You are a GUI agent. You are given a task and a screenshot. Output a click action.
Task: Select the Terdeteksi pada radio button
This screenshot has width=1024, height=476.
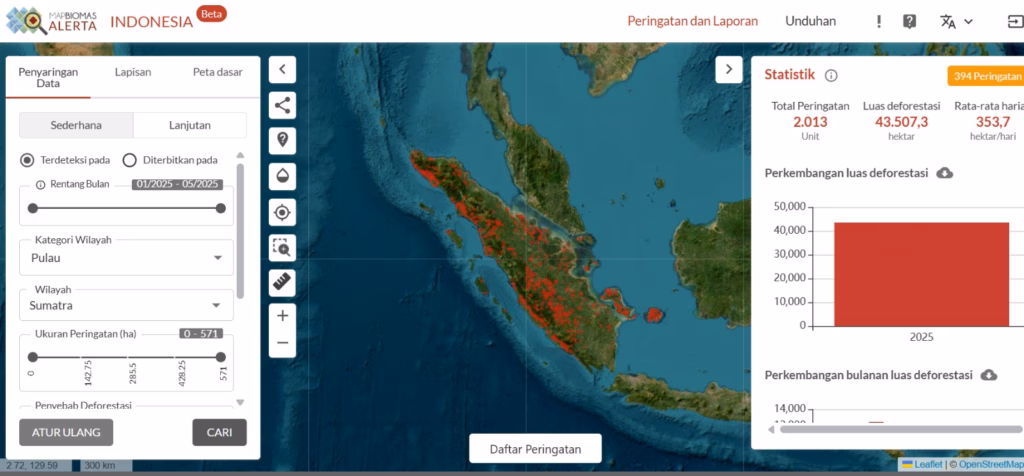(27, 160)
